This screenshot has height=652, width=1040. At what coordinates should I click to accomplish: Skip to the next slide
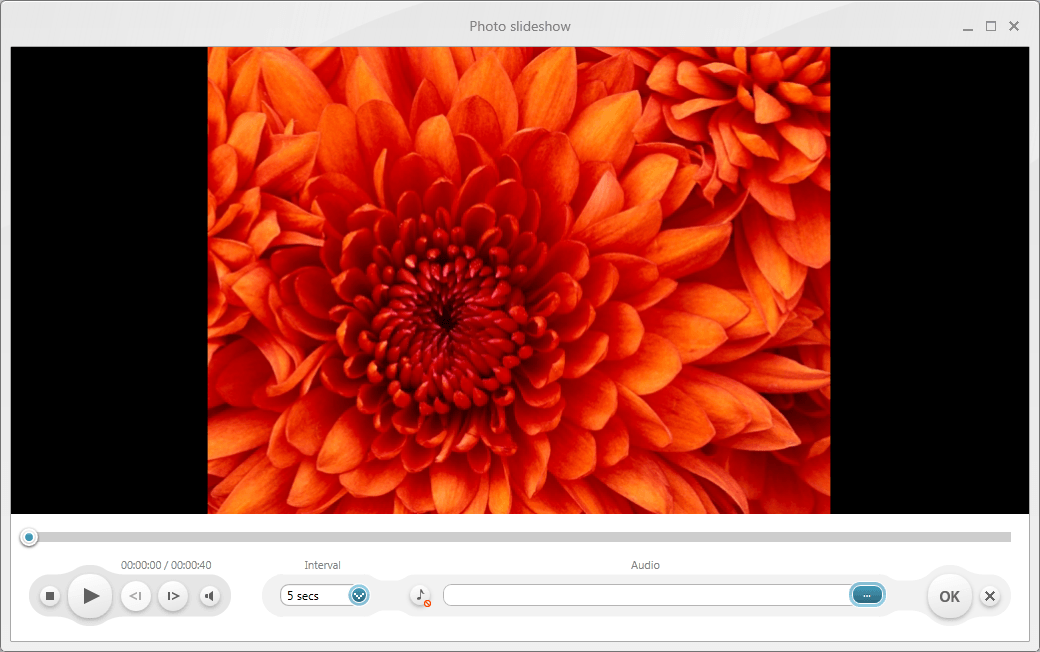click(173, 596)
